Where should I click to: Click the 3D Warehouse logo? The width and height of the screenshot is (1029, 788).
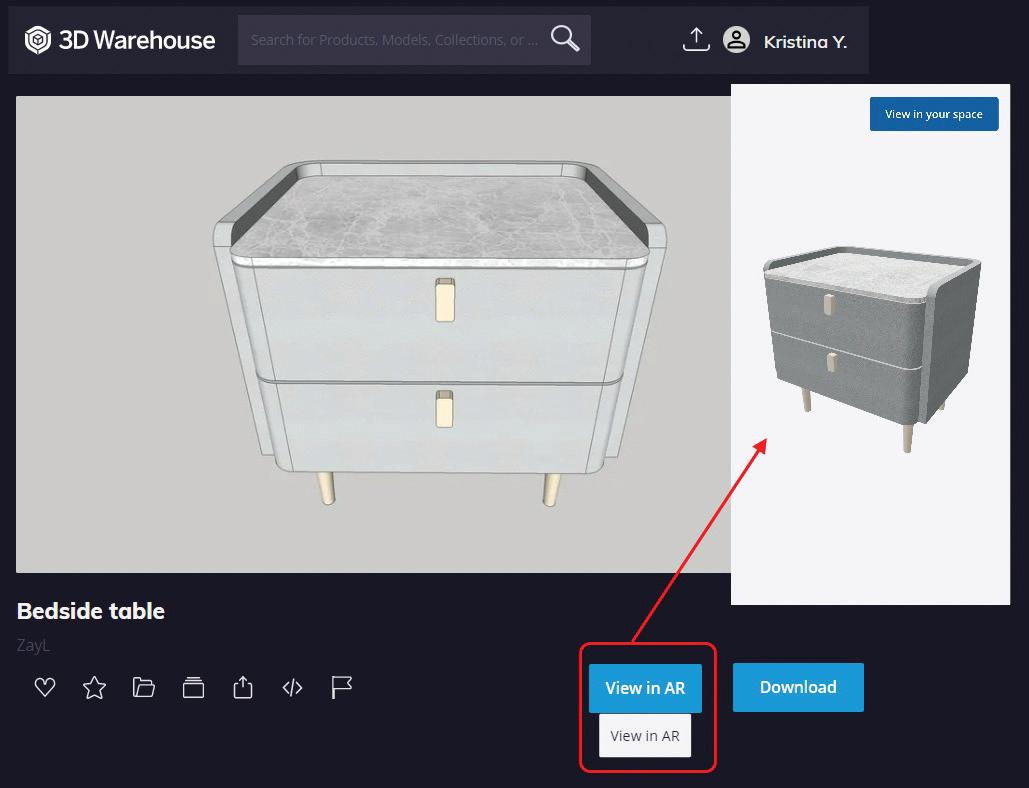click(120, 40)
